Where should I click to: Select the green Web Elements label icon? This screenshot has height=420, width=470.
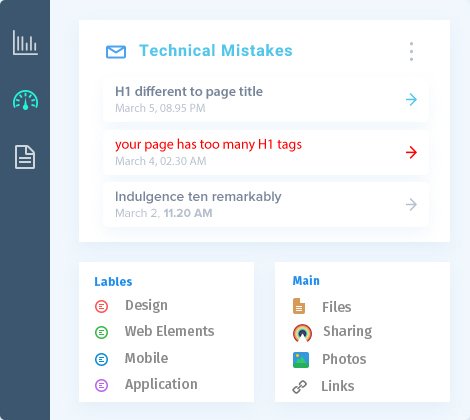click(101, 332)
